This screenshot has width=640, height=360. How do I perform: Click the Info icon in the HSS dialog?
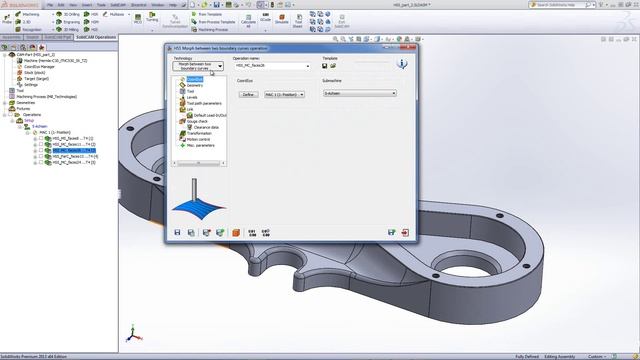click(402, 64)
